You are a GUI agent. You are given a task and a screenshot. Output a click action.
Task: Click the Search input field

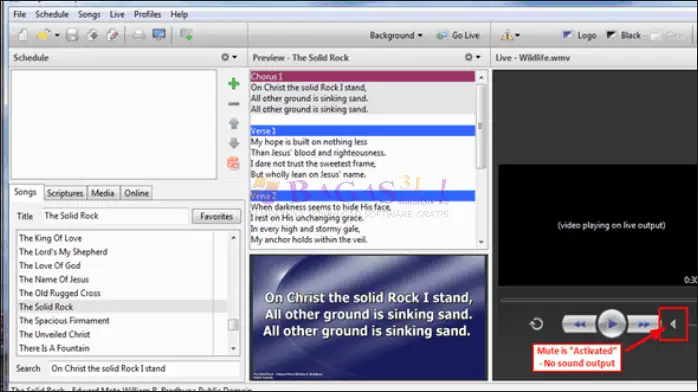[143, 368]
